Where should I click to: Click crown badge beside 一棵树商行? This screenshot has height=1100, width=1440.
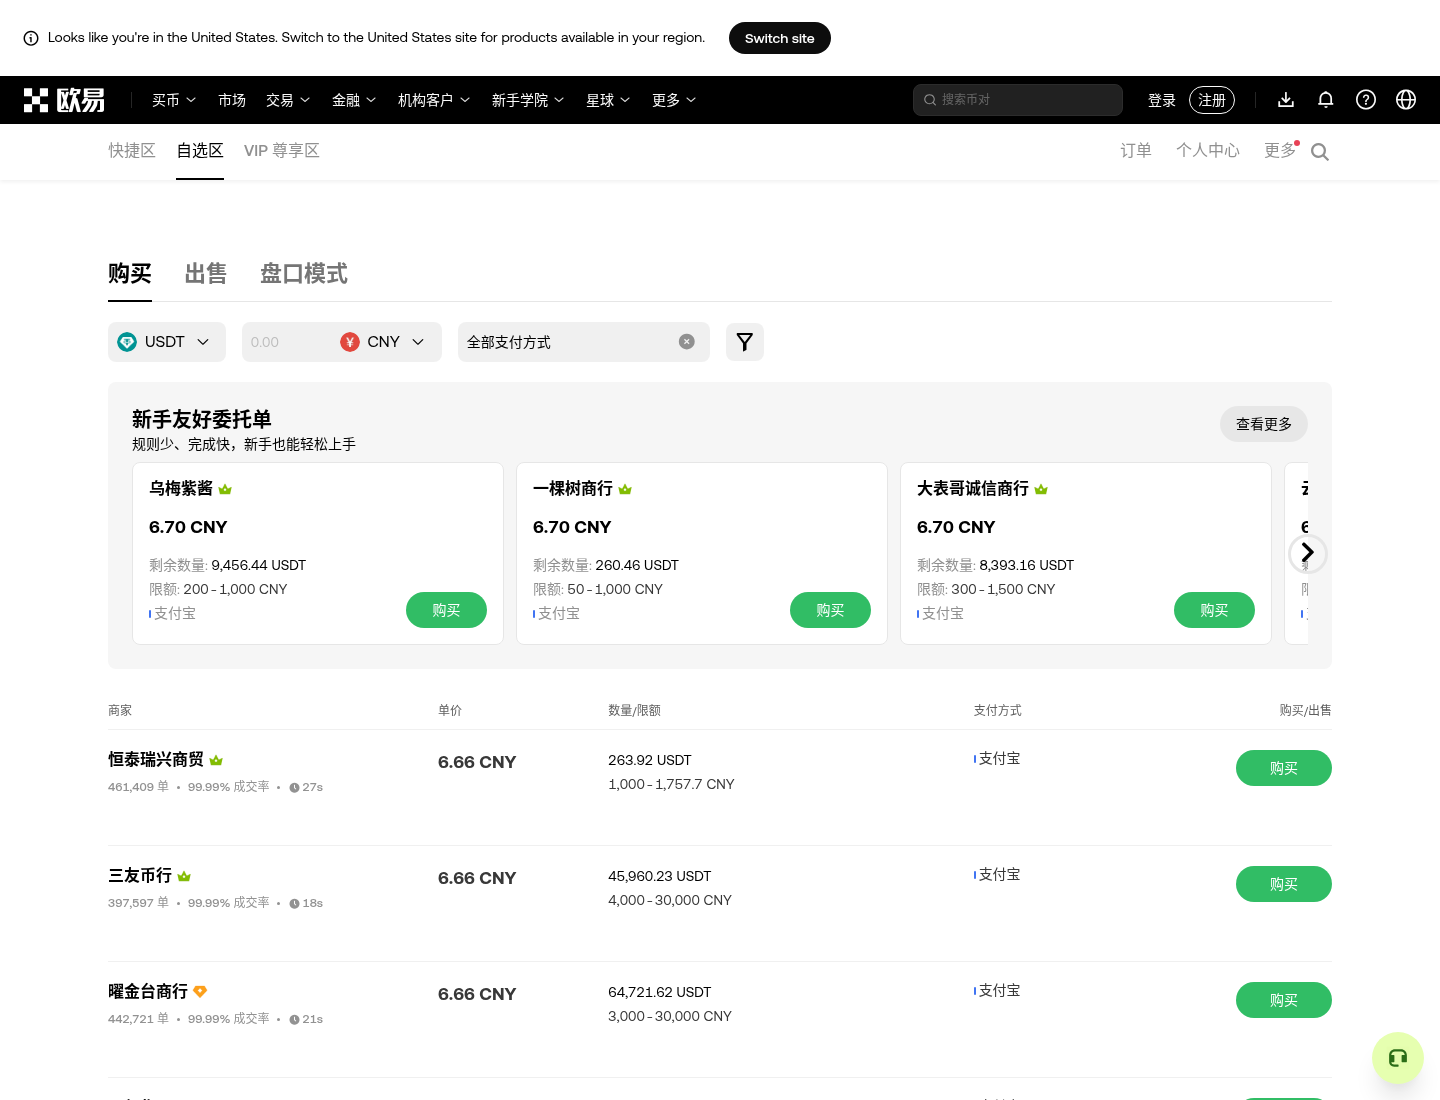point(625,489)
